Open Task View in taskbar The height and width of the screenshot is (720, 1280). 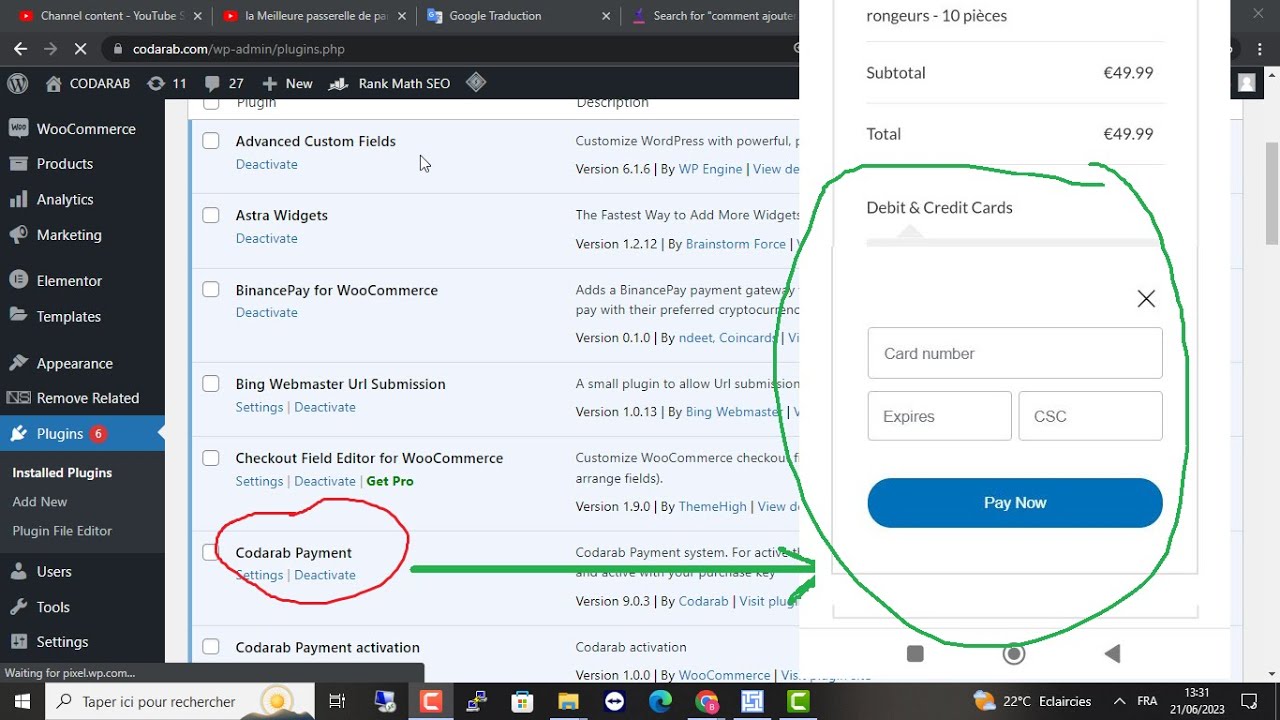click(337, 701)
